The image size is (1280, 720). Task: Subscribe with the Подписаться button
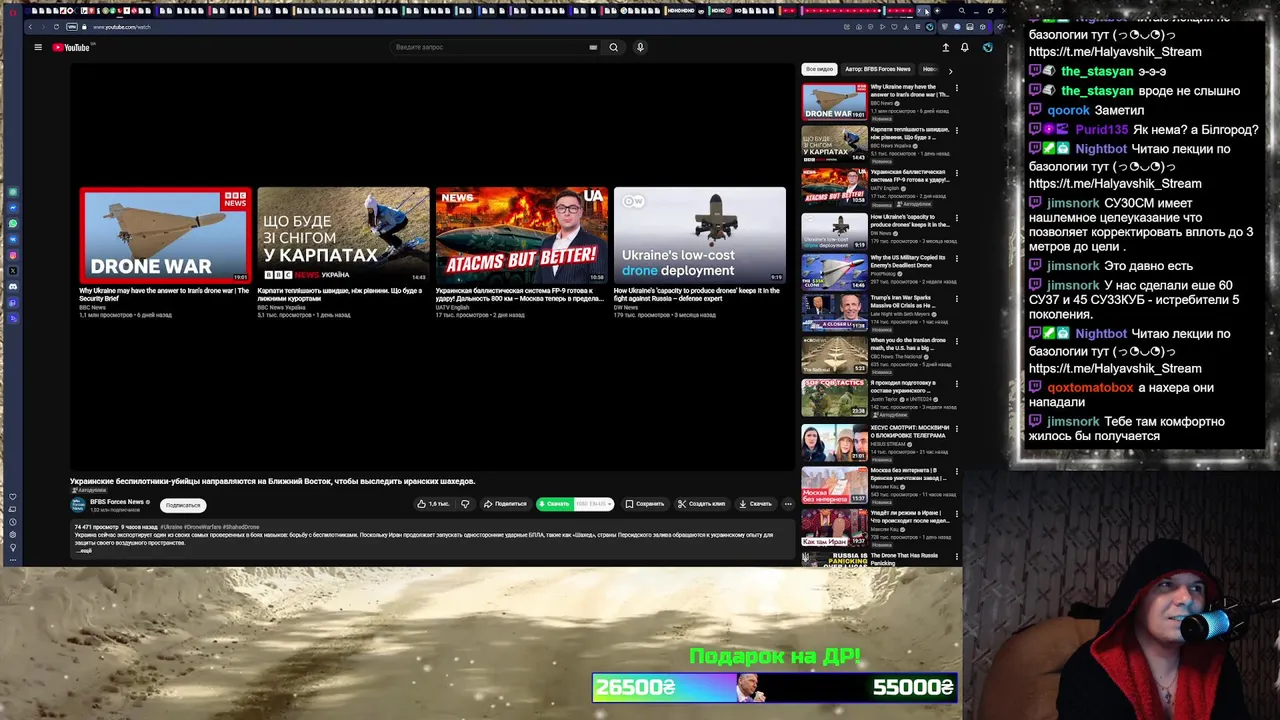click(183, 505)
